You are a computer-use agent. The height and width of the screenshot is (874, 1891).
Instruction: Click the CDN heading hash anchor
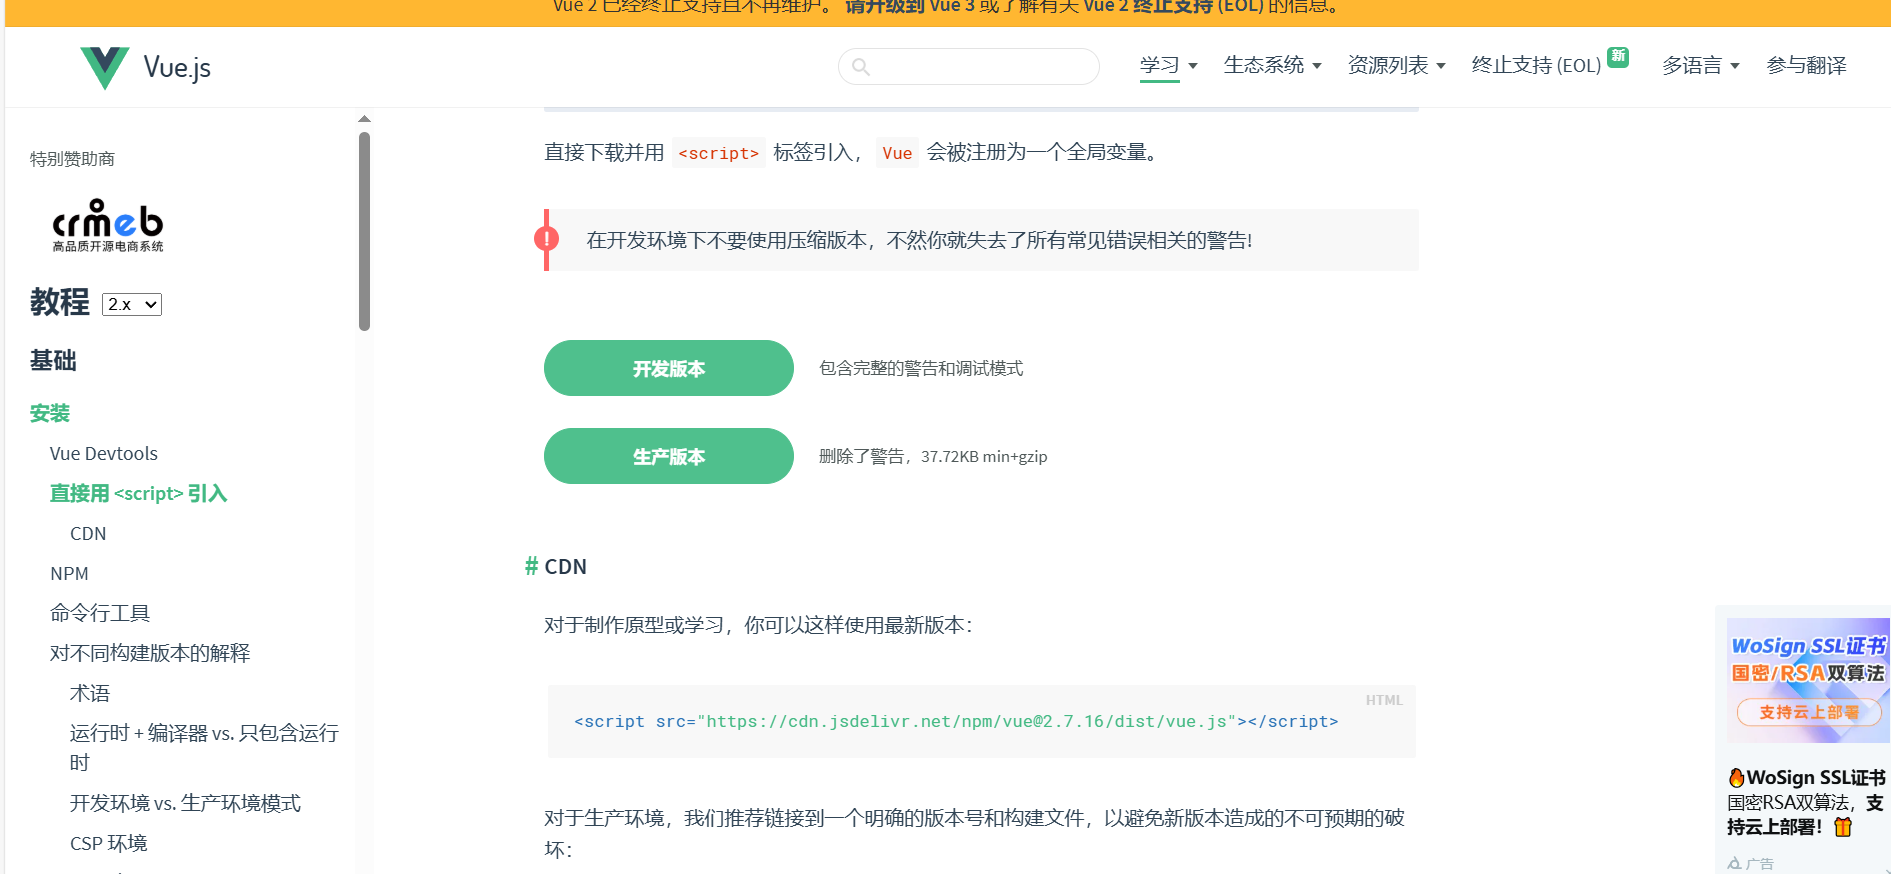[531, 566]
